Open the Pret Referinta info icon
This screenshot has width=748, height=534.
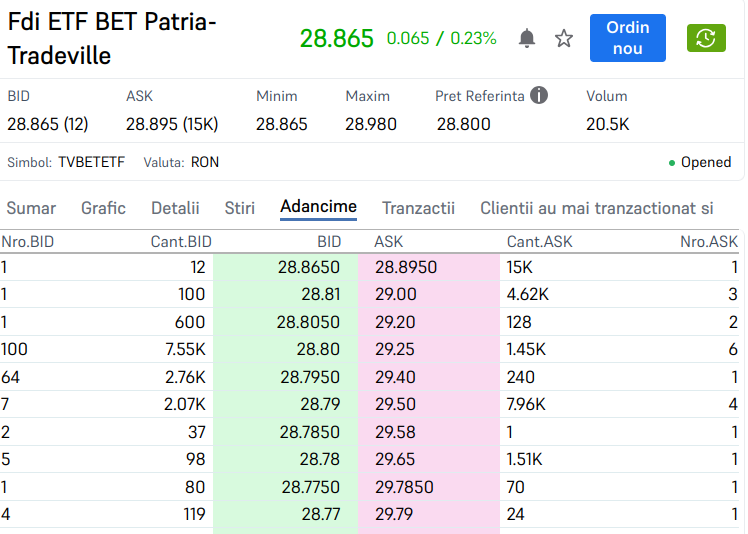[x=539, y=95]
